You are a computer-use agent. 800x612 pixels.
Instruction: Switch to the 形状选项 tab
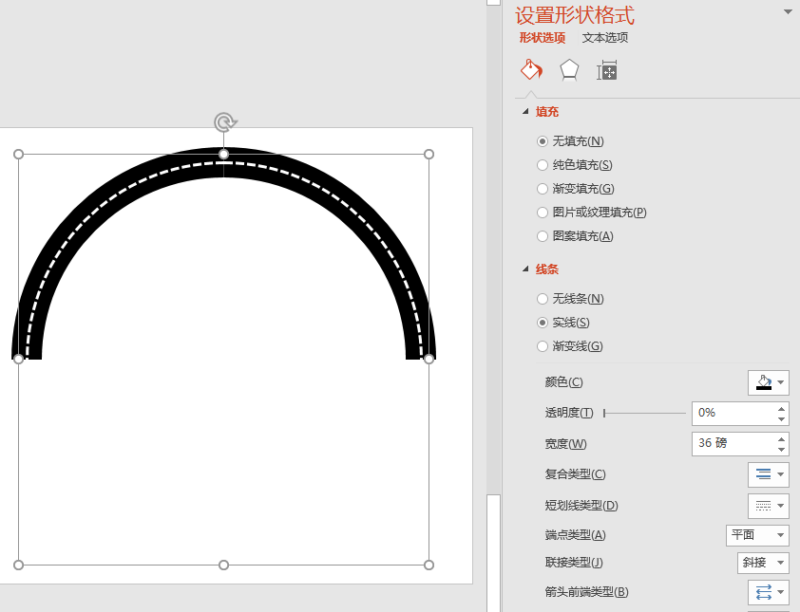(x=542, y=38)
